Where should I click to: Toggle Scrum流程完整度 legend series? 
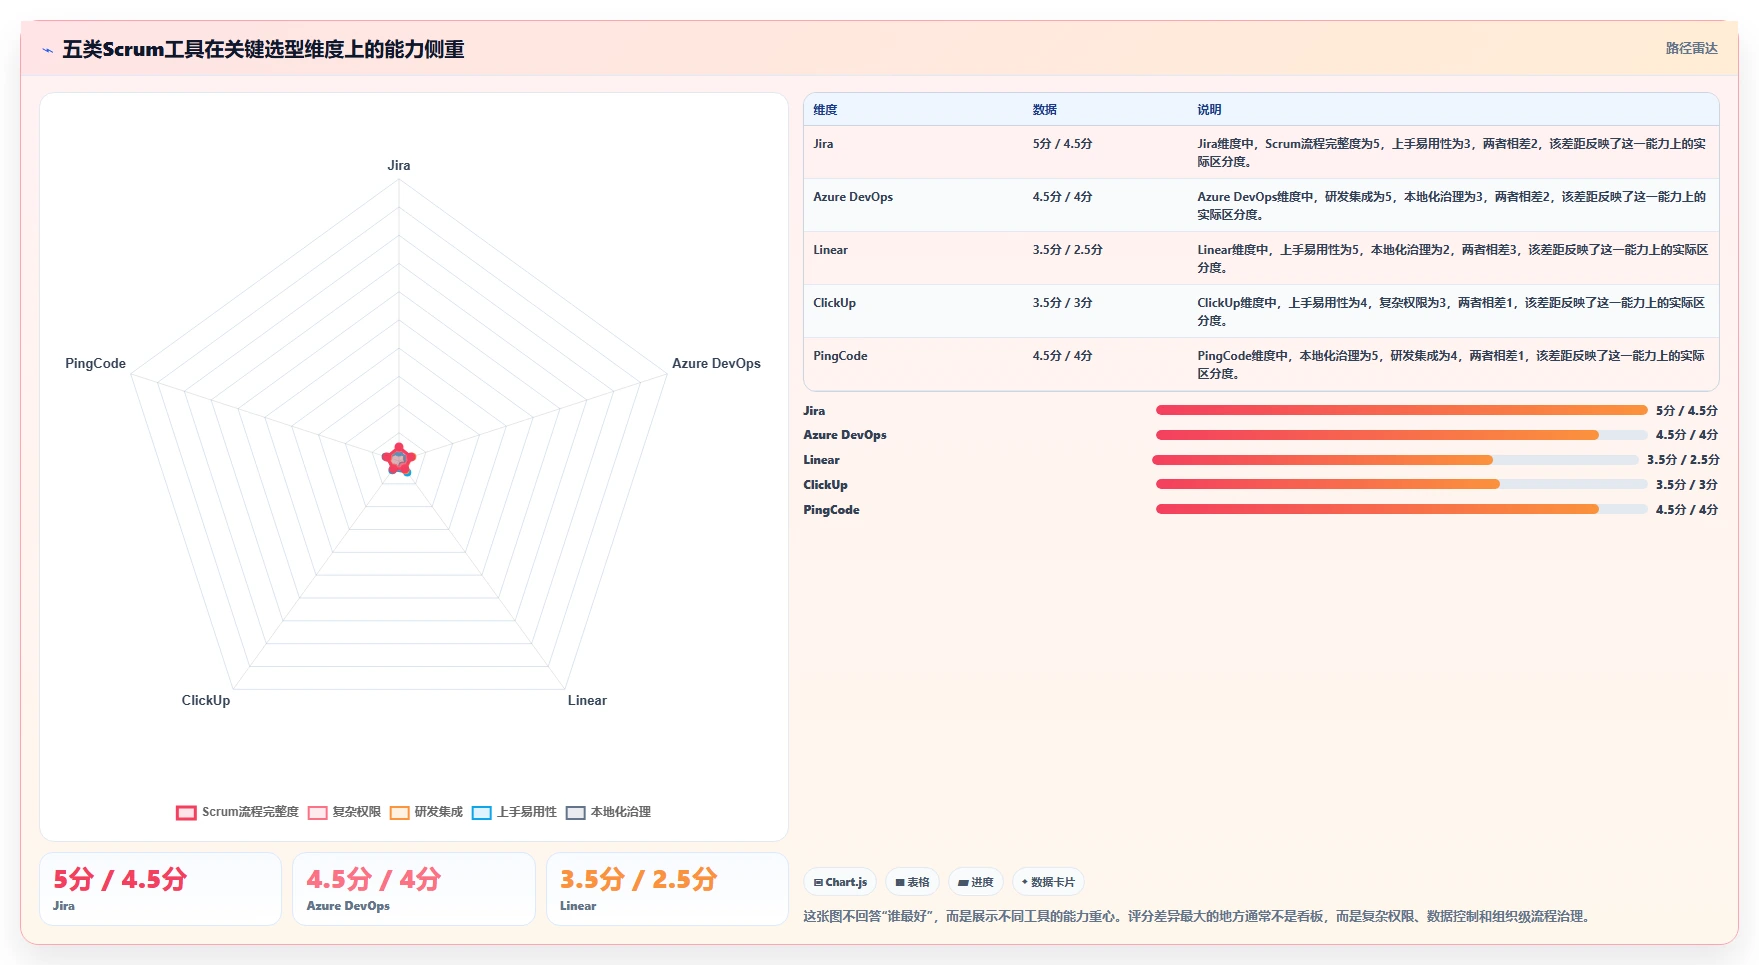(237, 812)
